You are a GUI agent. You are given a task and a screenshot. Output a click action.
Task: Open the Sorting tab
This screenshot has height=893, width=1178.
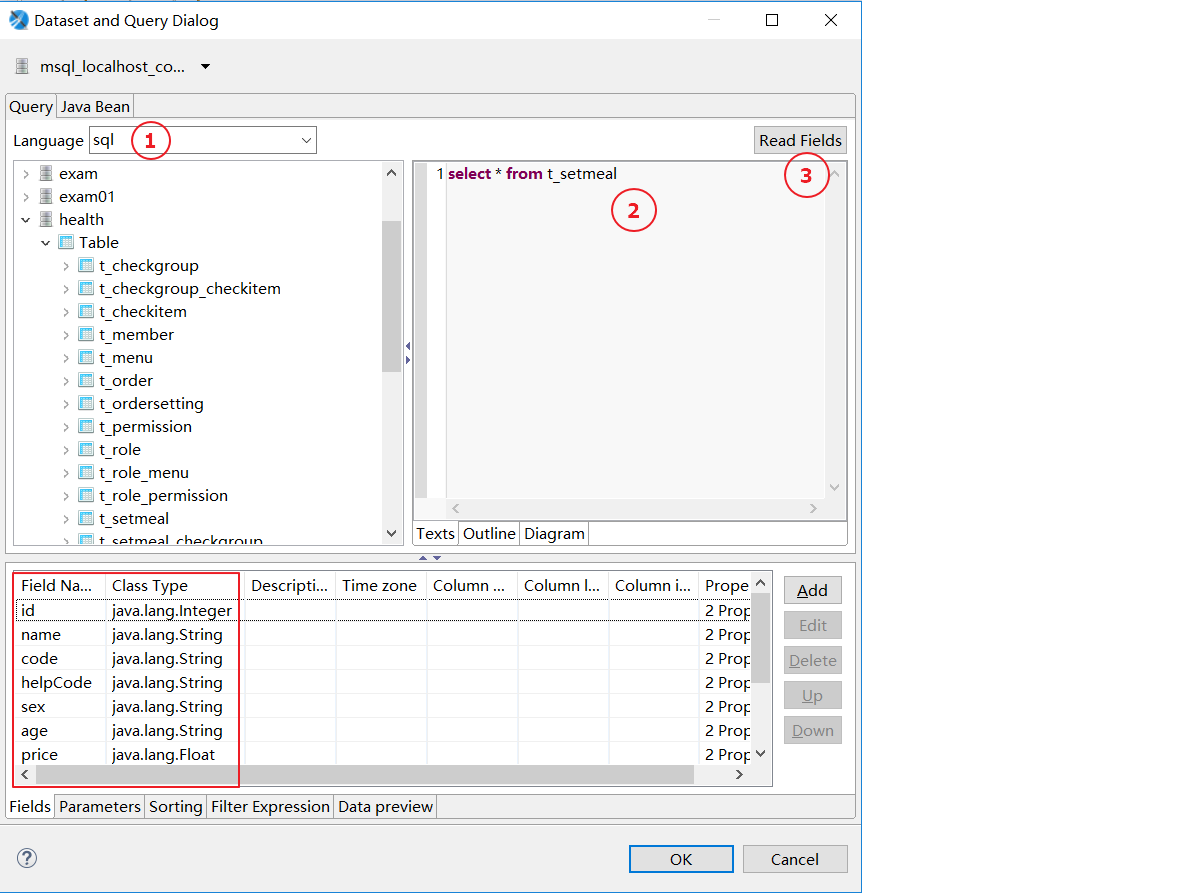pyautogui.click(x=176, y=807)
